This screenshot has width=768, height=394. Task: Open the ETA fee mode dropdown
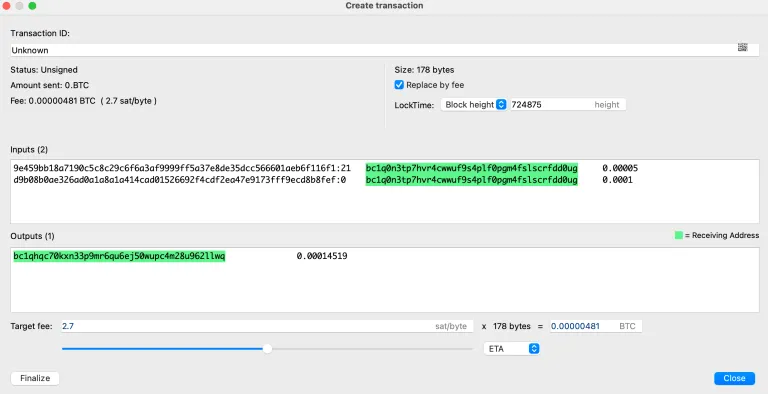(511, 348)
